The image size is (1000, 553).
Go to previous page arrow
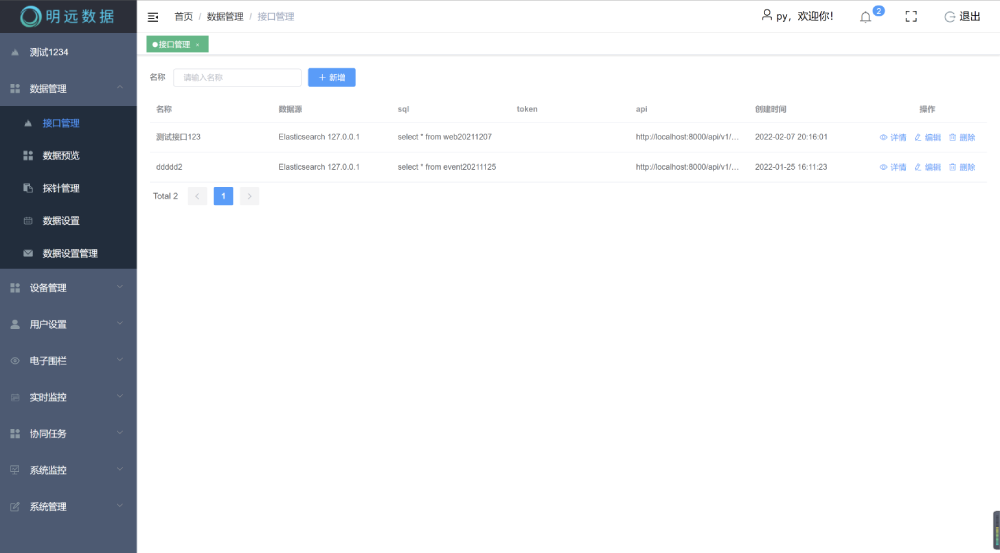coord(197,196)
